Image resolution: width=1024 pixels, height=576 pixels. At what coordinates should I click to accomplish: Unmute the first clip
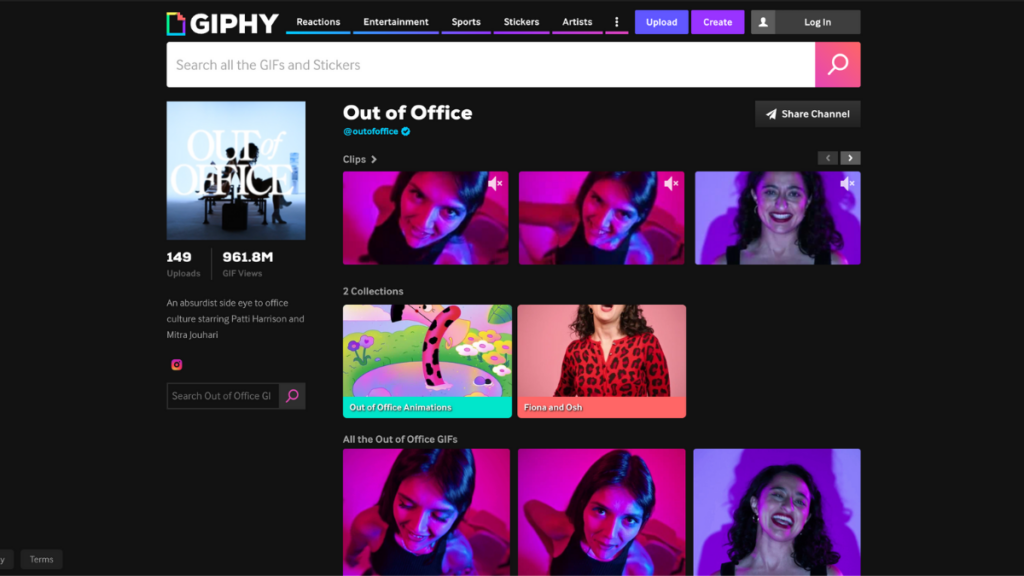[x=495, y=184]
